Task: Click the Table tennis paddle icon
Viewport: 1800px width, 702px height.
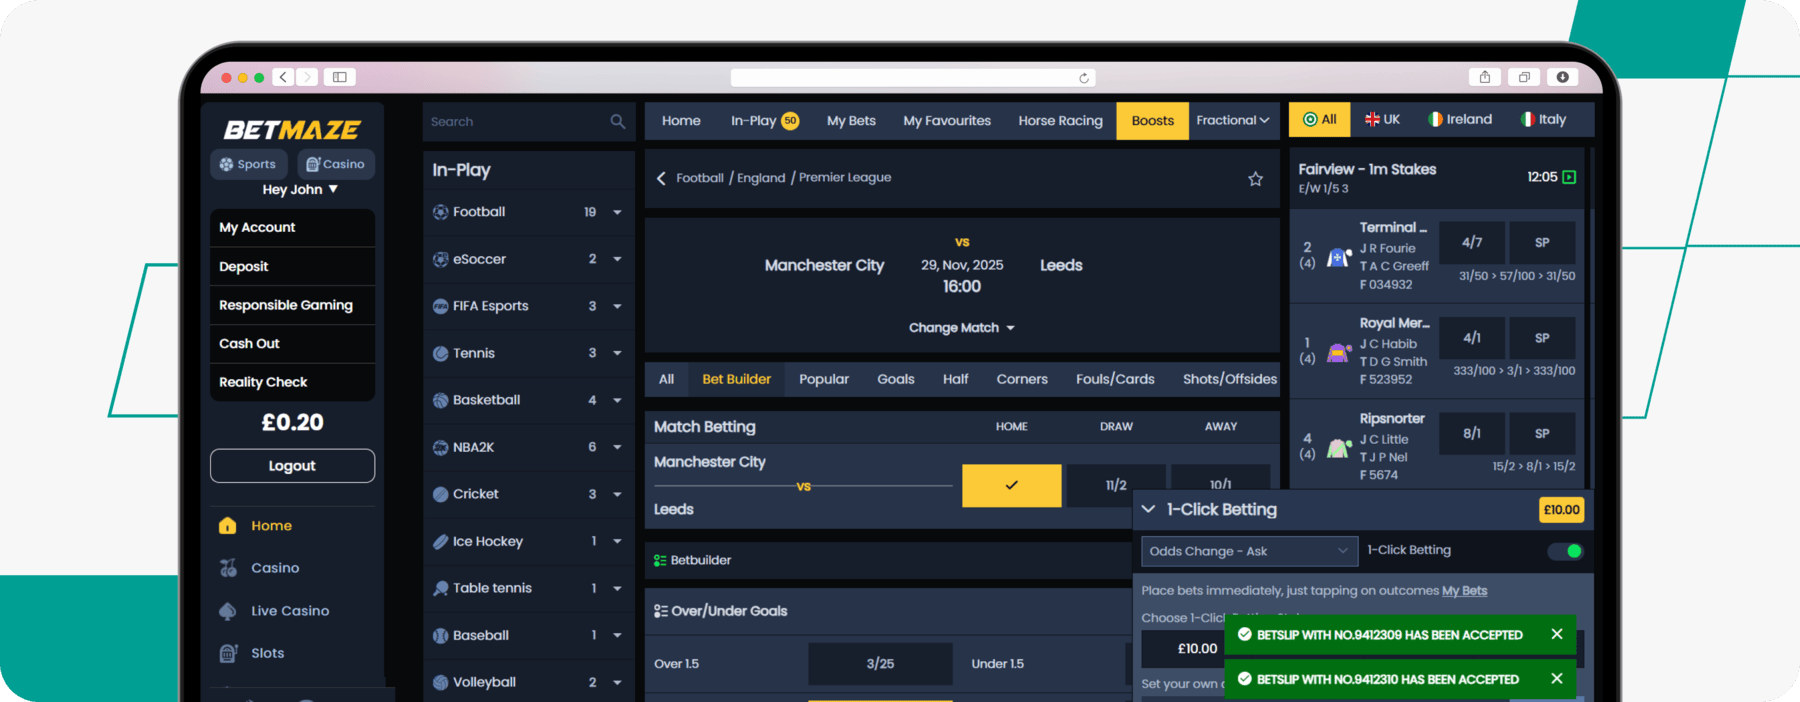Action: click(x=440, y=588)
